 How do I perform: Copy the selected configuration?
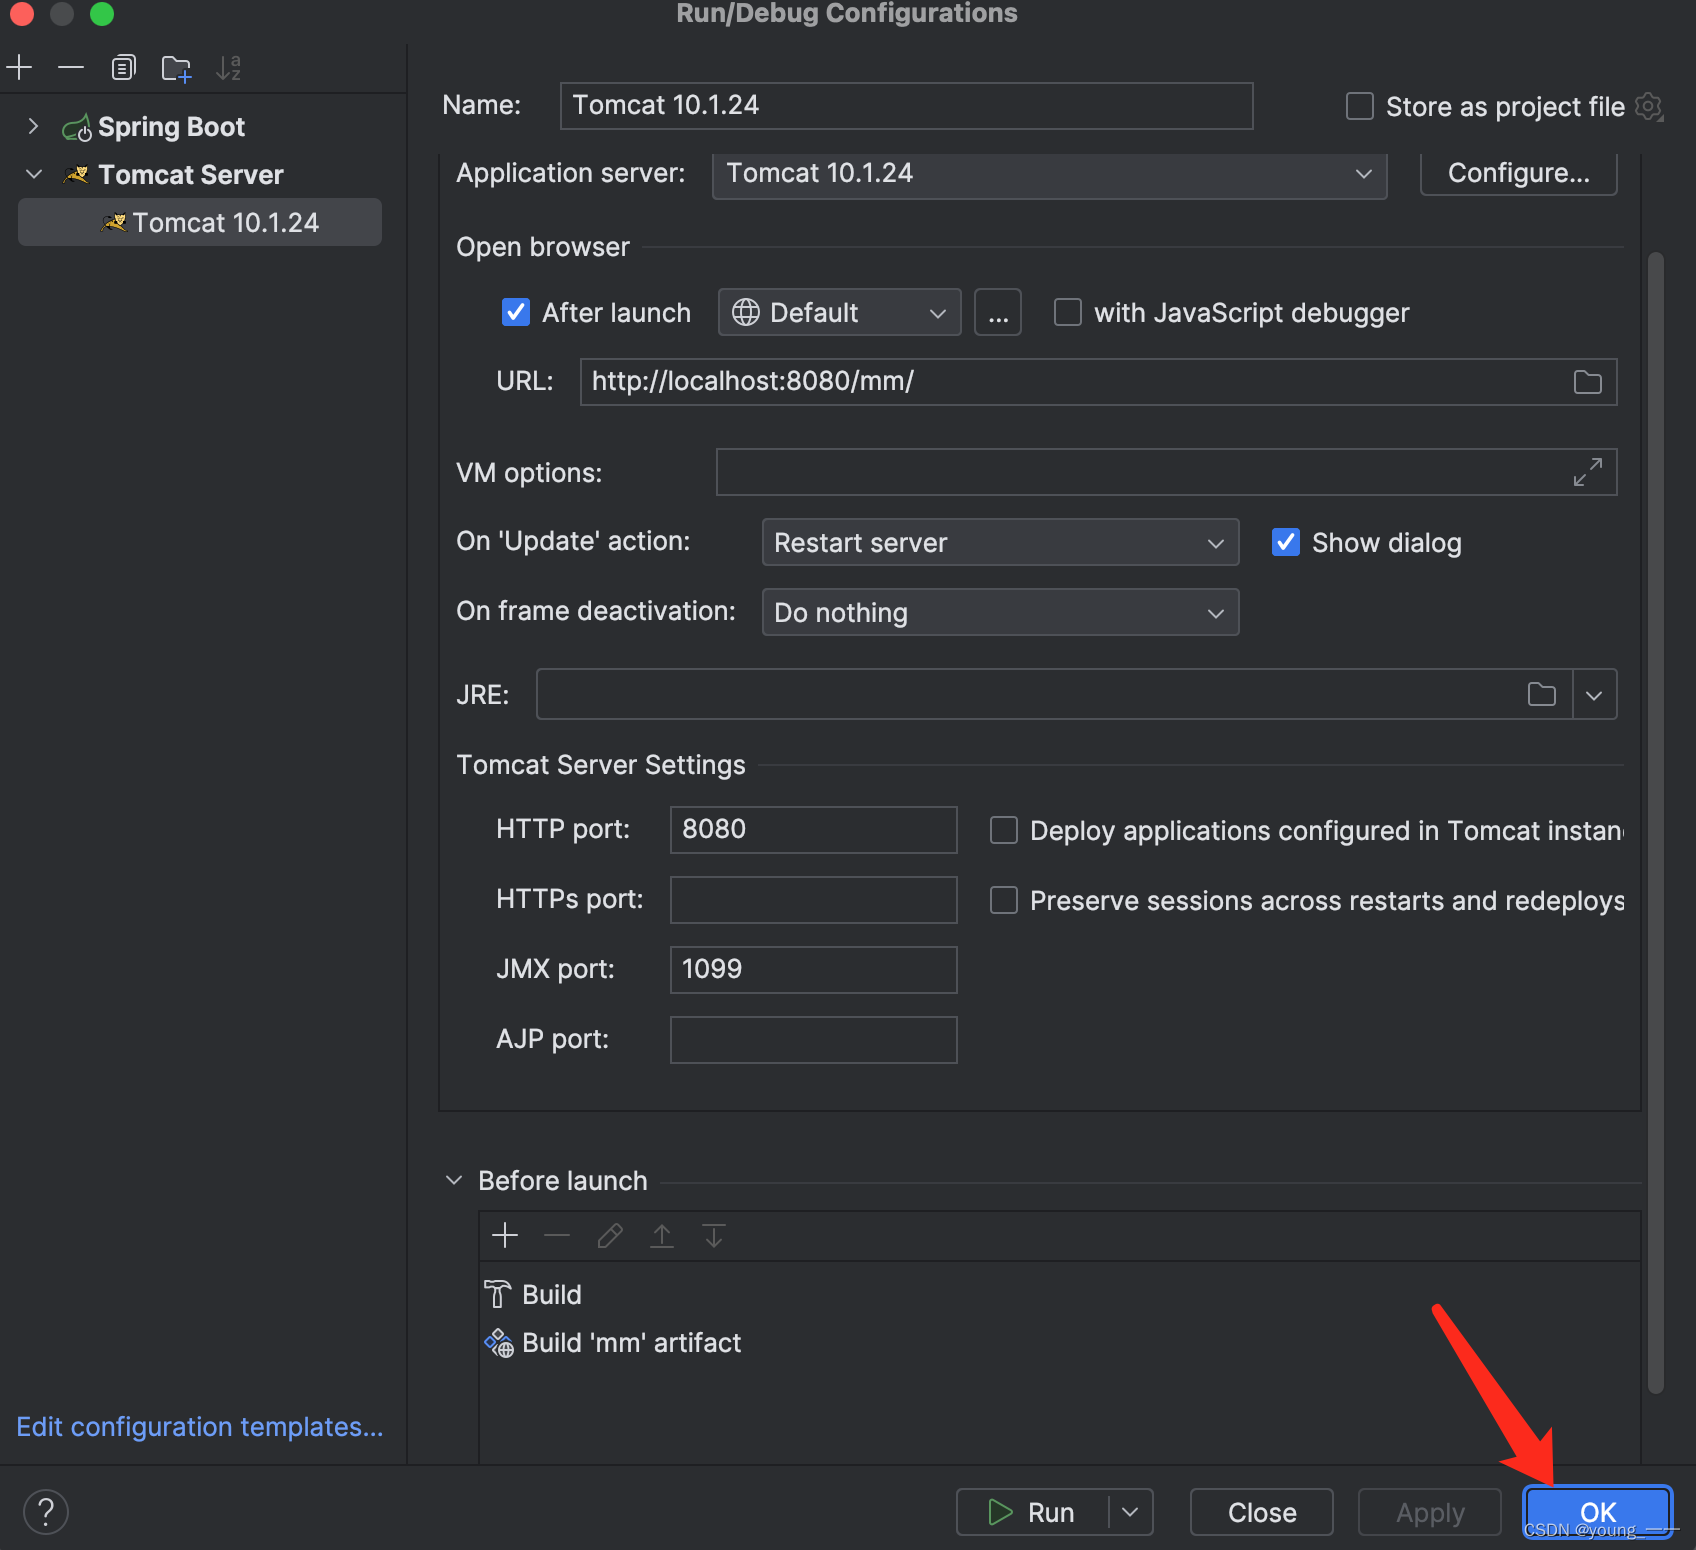coord(123,68)
